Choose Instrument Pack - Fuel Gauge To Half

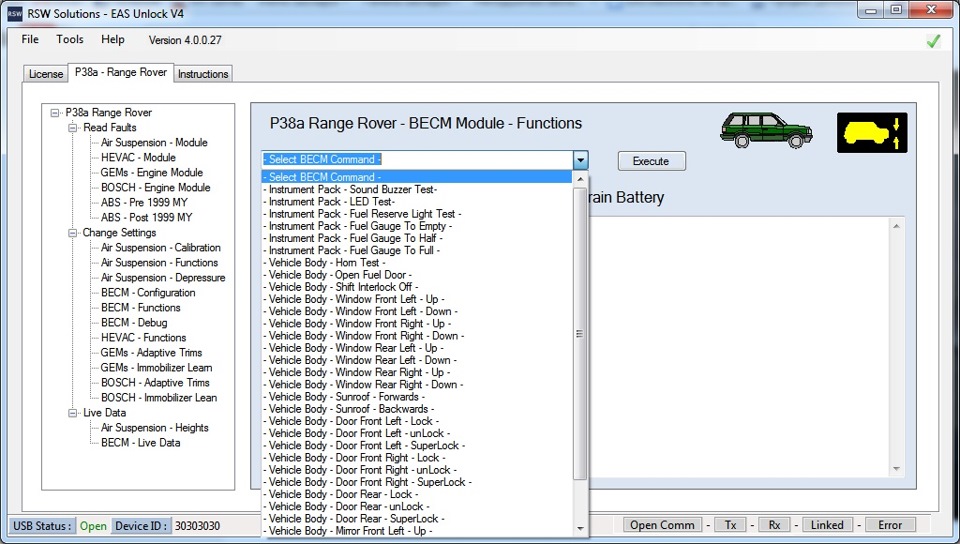pyautogui.click(x=417, y=239)
